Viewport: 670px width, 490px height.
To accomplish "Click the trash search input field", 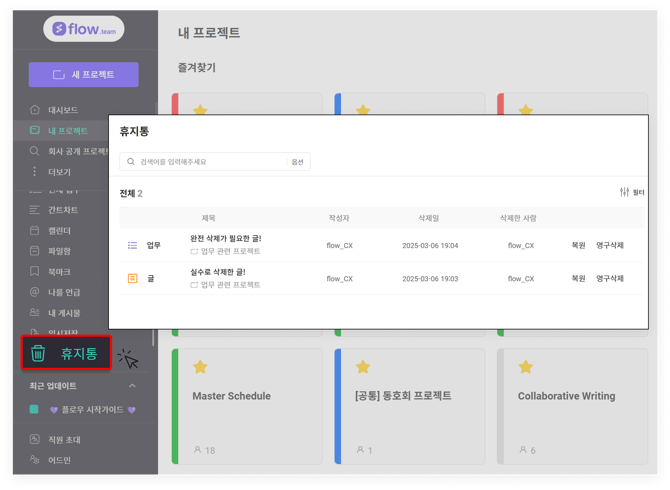I will click(x=205, y=162).
